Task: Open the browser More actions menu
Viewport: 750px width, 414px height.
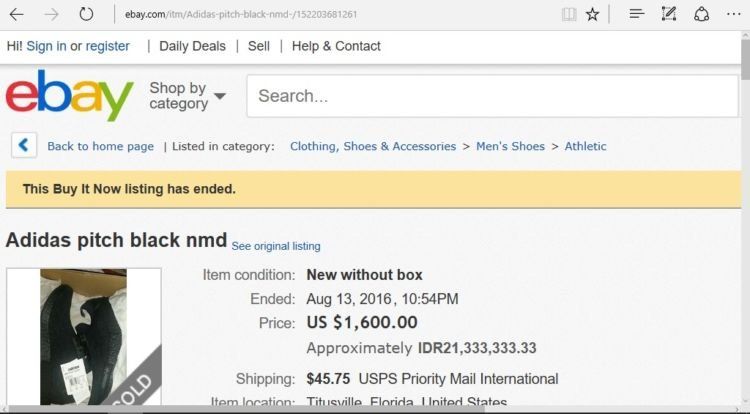Action: pos(733,14)
